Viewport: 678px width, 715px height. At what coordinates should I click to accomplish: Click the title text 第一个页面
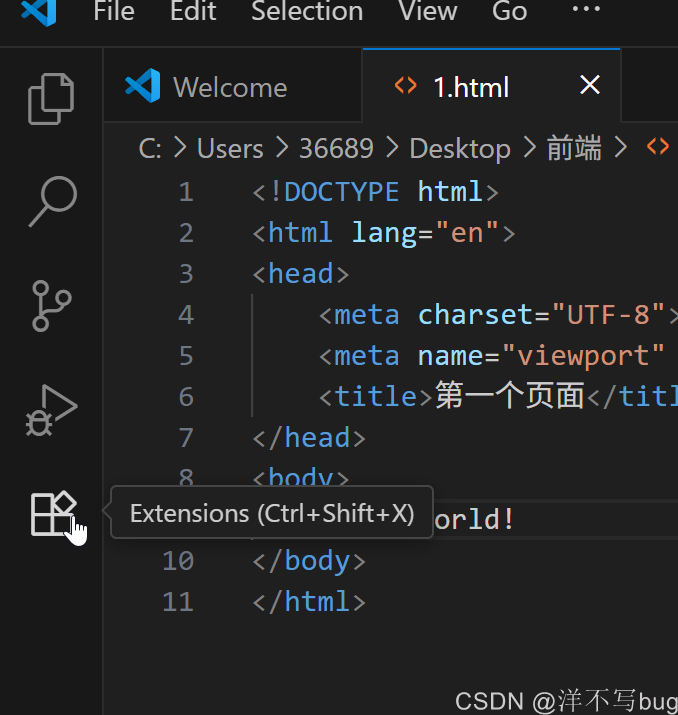pos(510,396)
